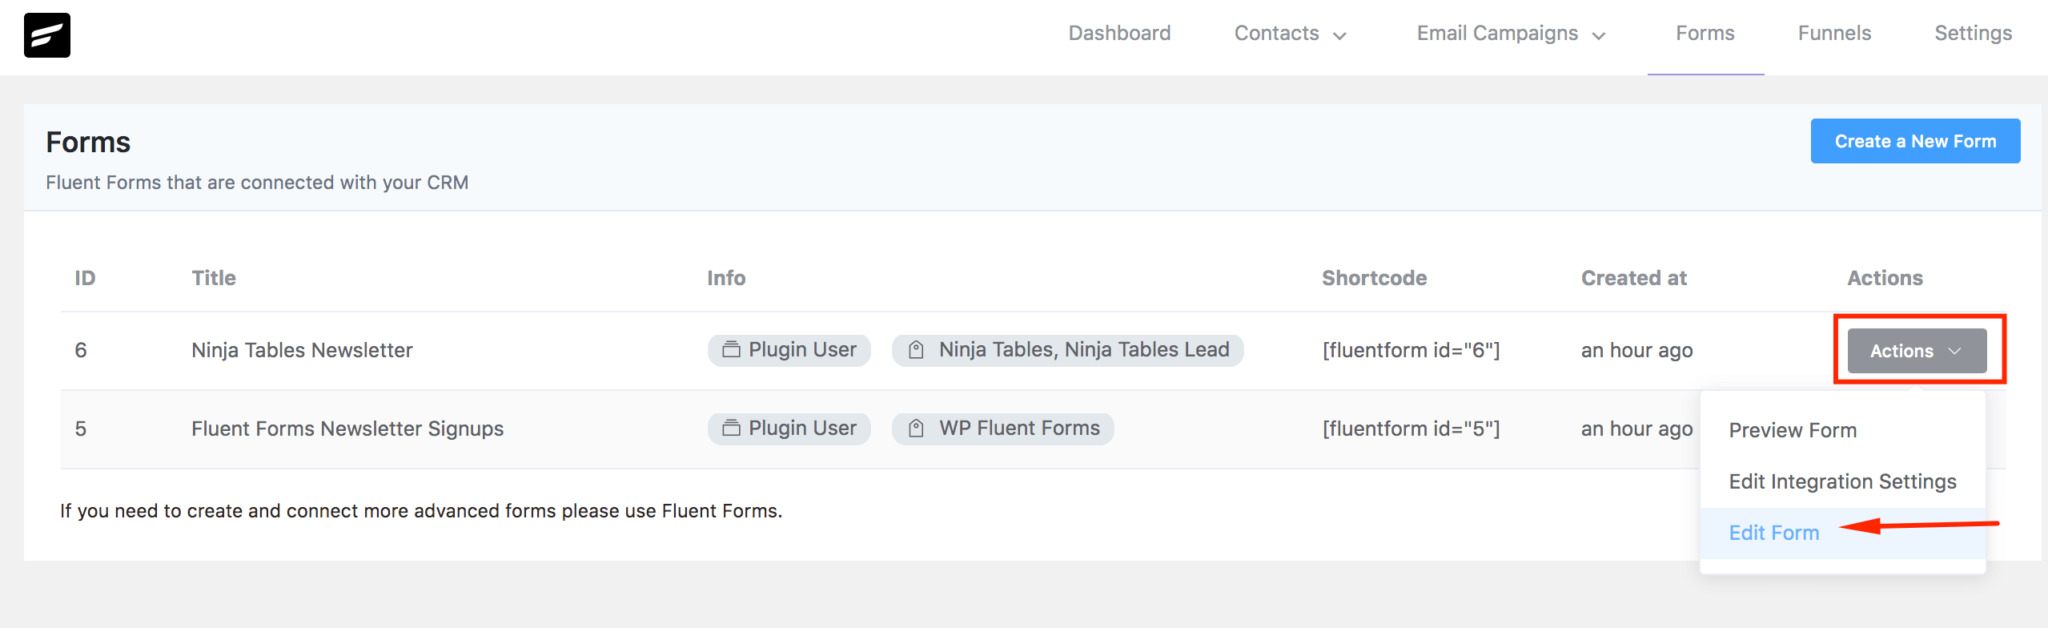
Task: Go to the Dashboard tab
Action: pyautogui.click(x=1119, y=33)
